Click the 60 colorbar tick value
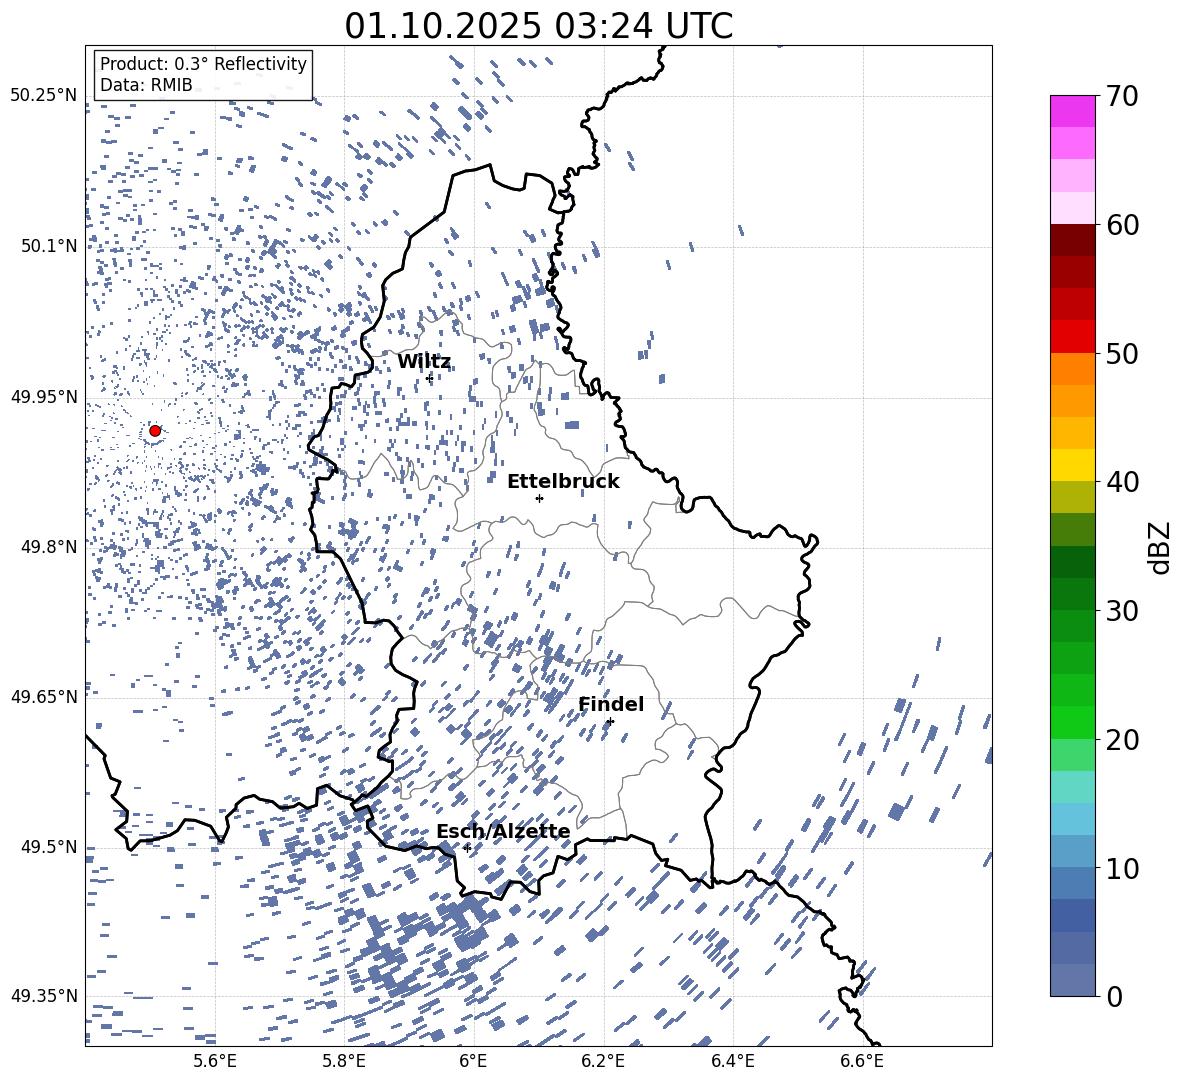The width and height of the screenshot is (1184, 1081). point(1122,225)
